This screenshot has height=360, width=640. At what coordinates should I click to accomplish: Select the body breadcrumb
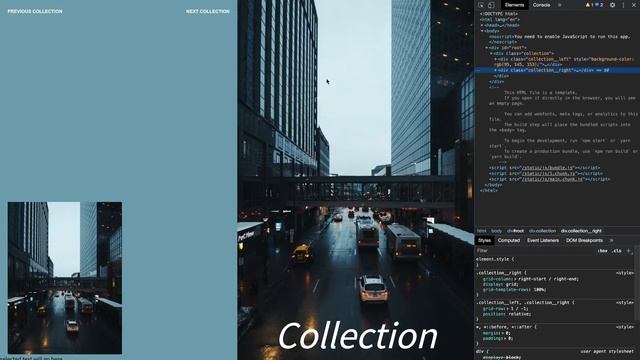(x=496, y=231)
